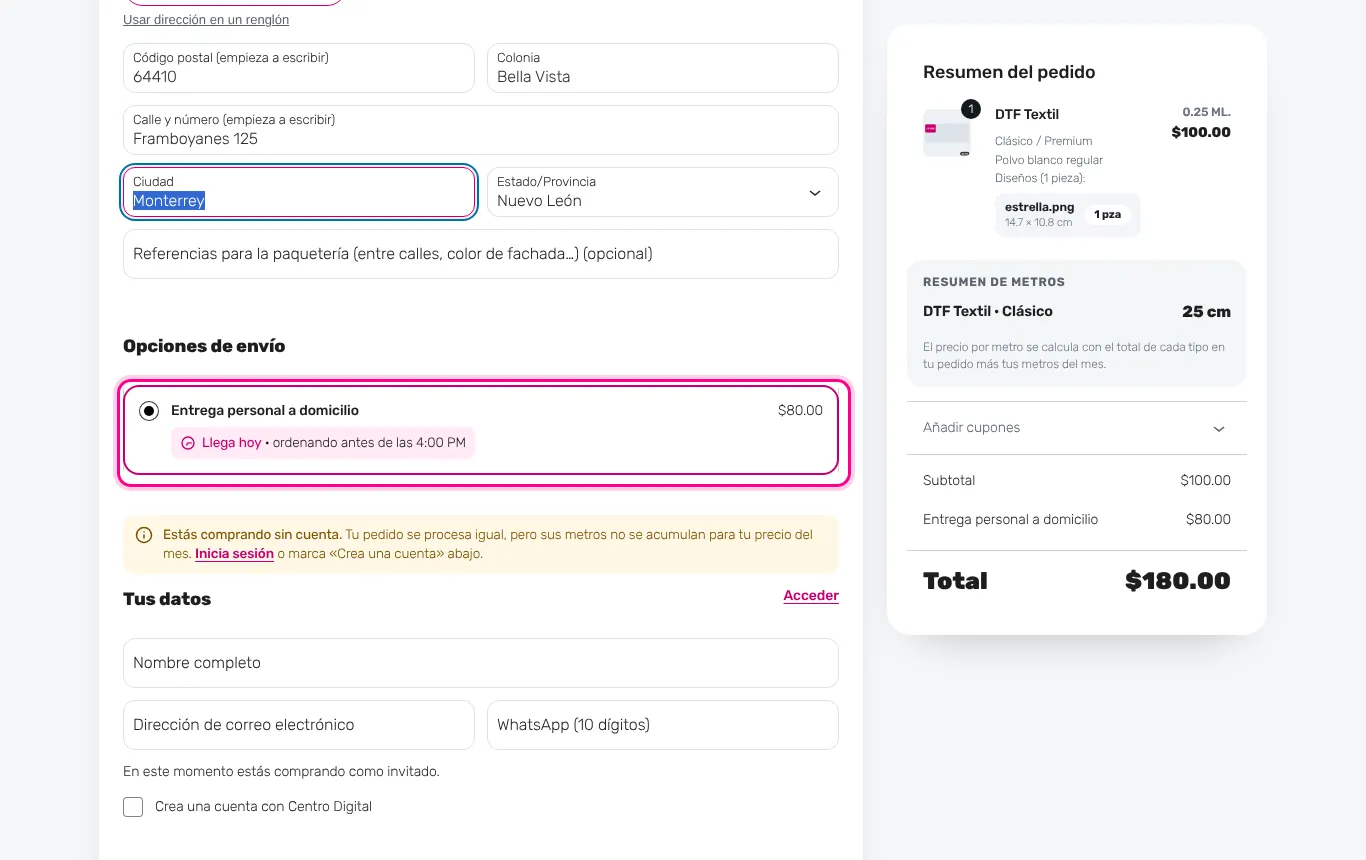
Task: Click the quantity badge on DTF Textil thumbnail
Action: click(x=970, y=109)
